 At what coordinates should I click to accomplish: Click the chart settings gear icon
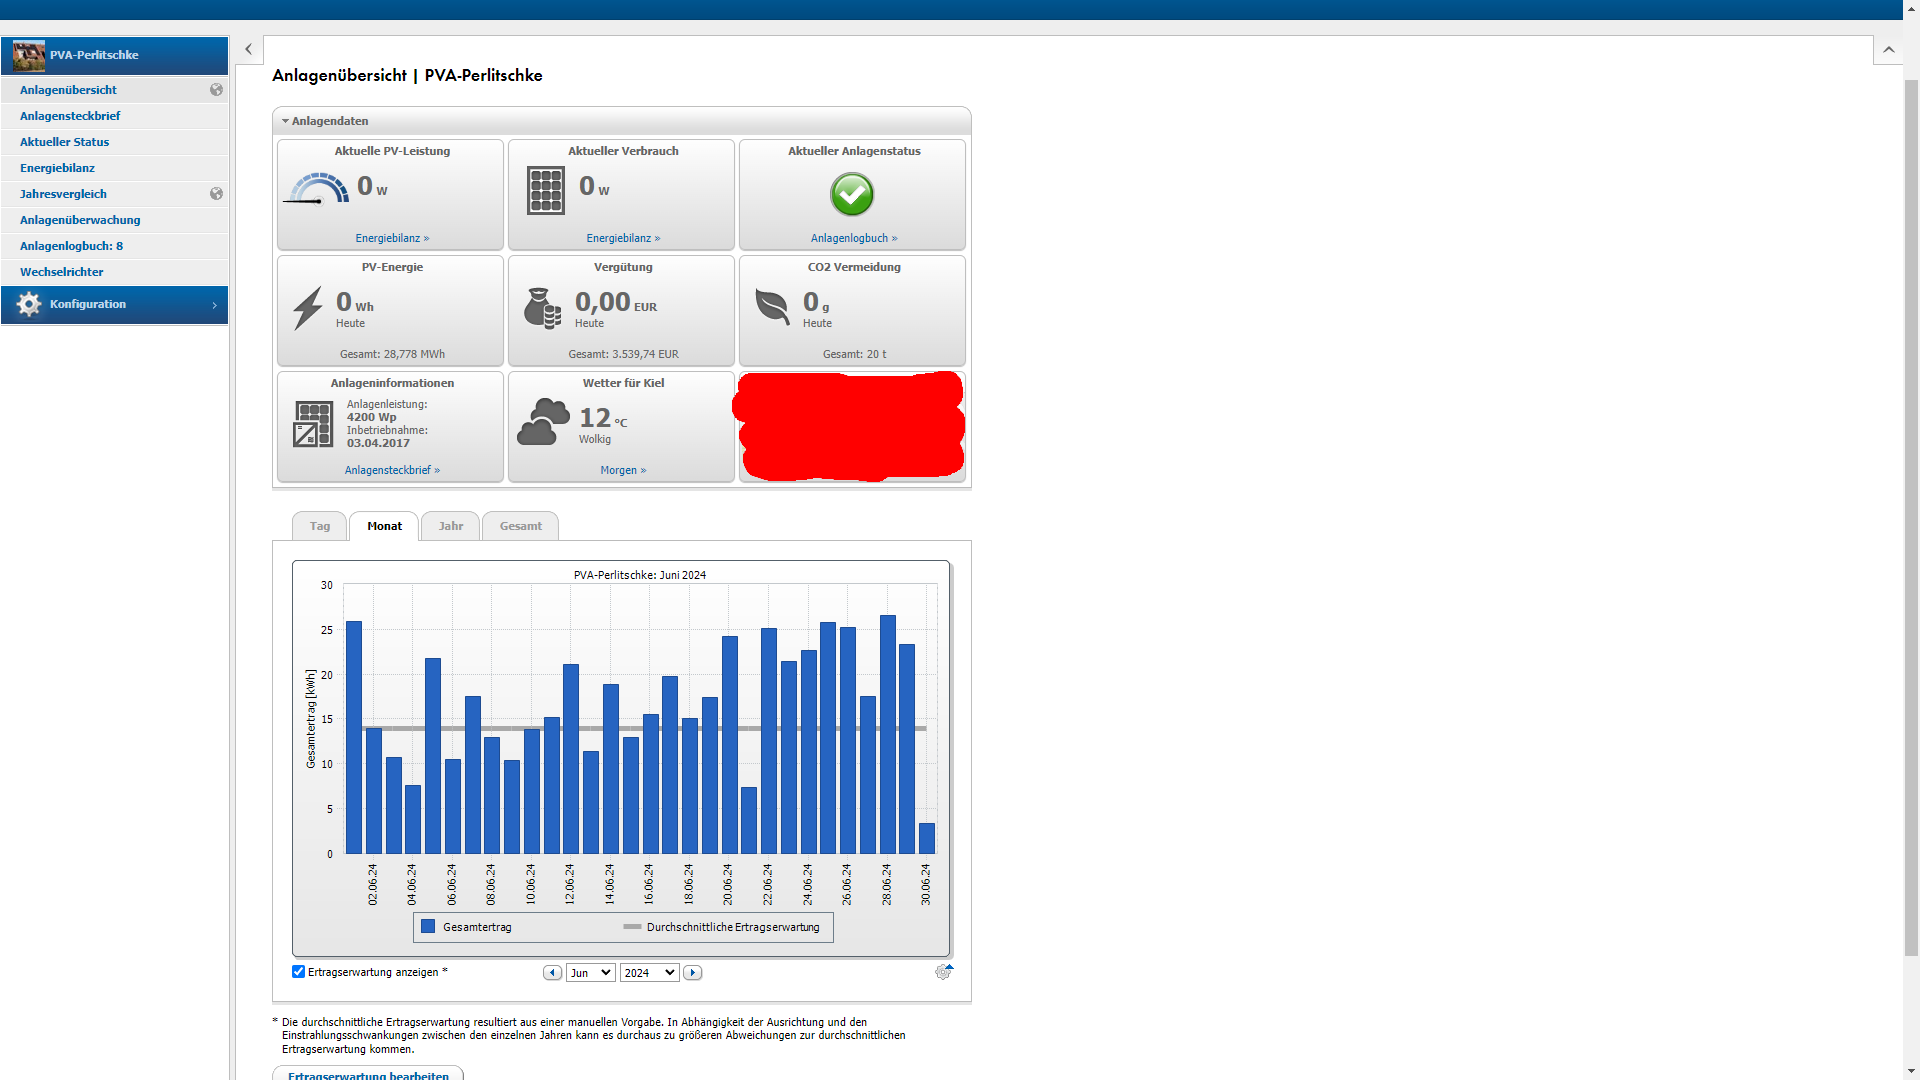943,972
